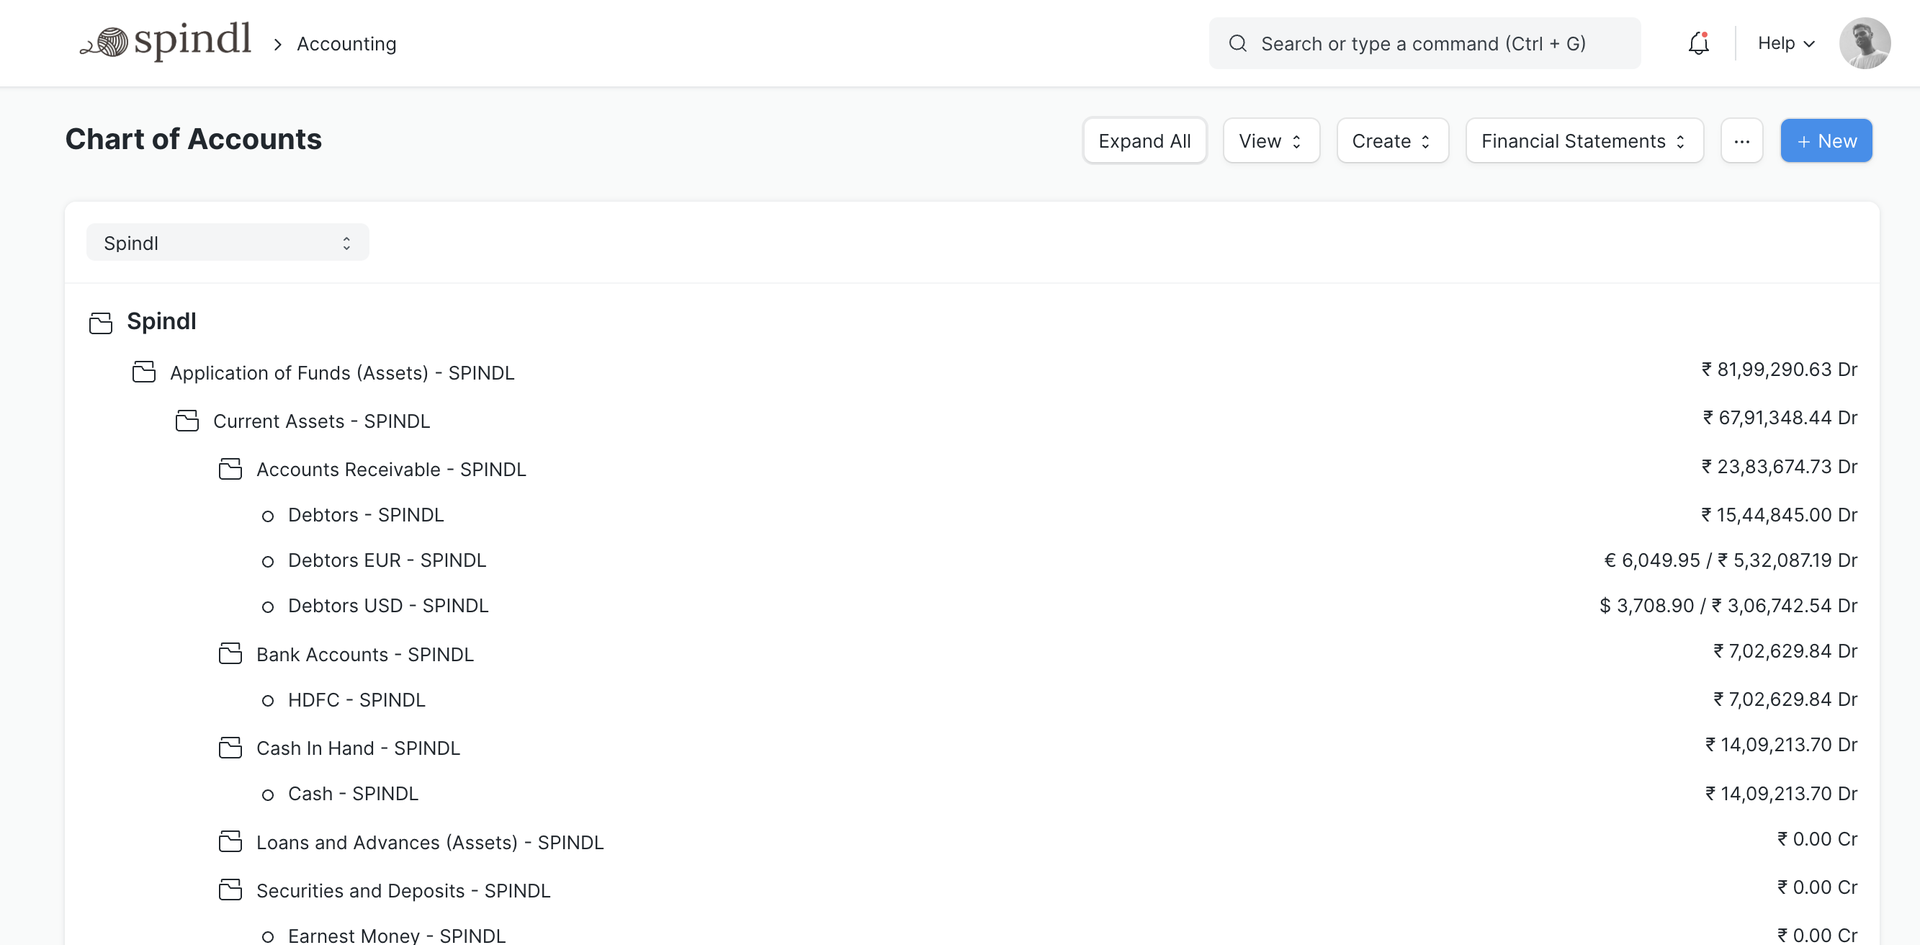The height and width of the screenshot is (945, 1920).
Task: Go to Accounting breadcrumb link
Action: pos(346,44)
